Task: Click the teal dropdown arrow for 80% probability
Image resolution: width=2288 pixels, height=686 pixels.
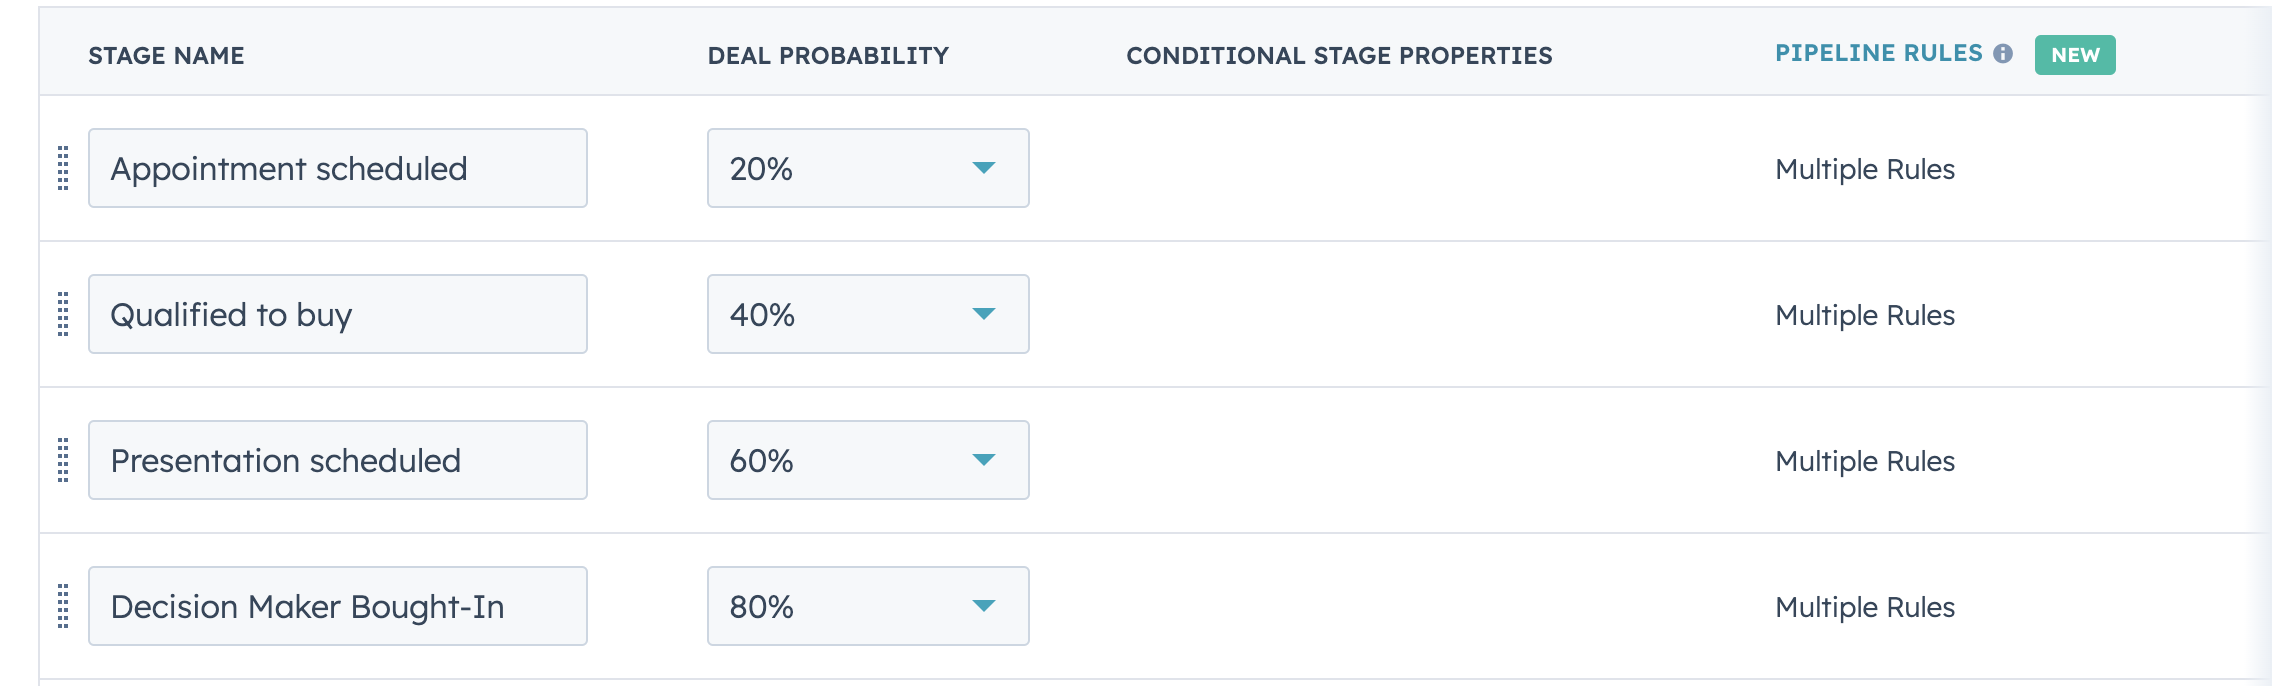Action: coord(985,605)
